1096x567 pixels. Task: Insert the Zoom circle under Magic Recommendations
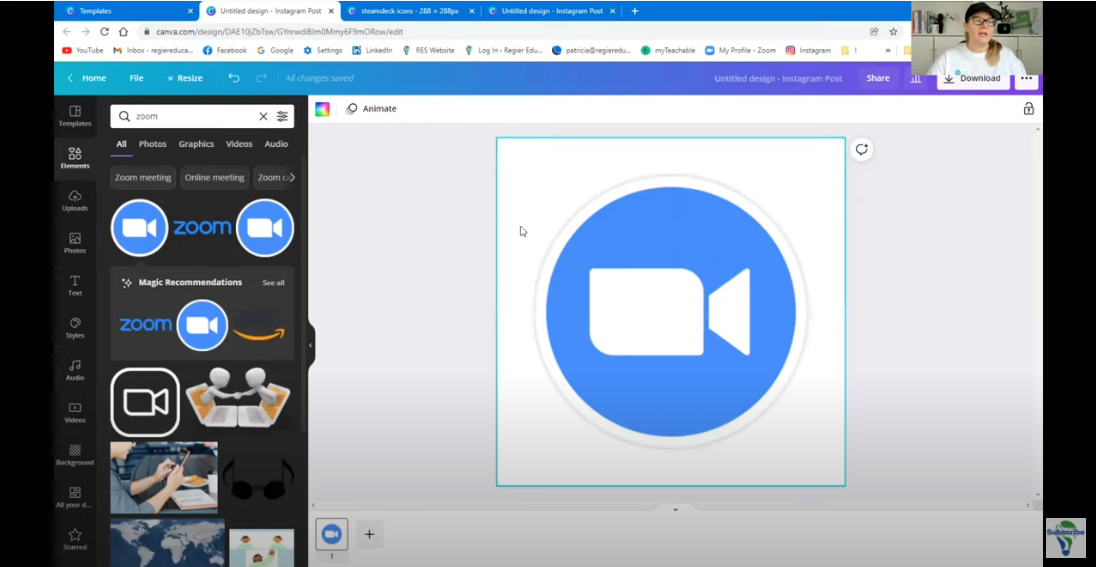(203, 325)
